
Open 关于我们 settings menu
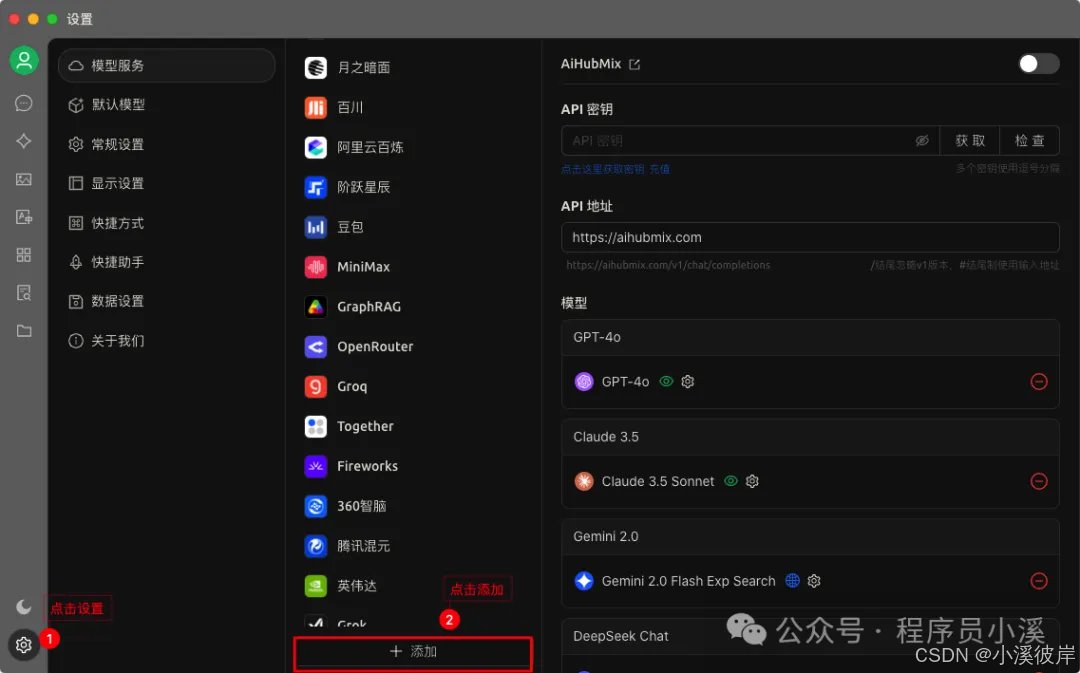167,340
